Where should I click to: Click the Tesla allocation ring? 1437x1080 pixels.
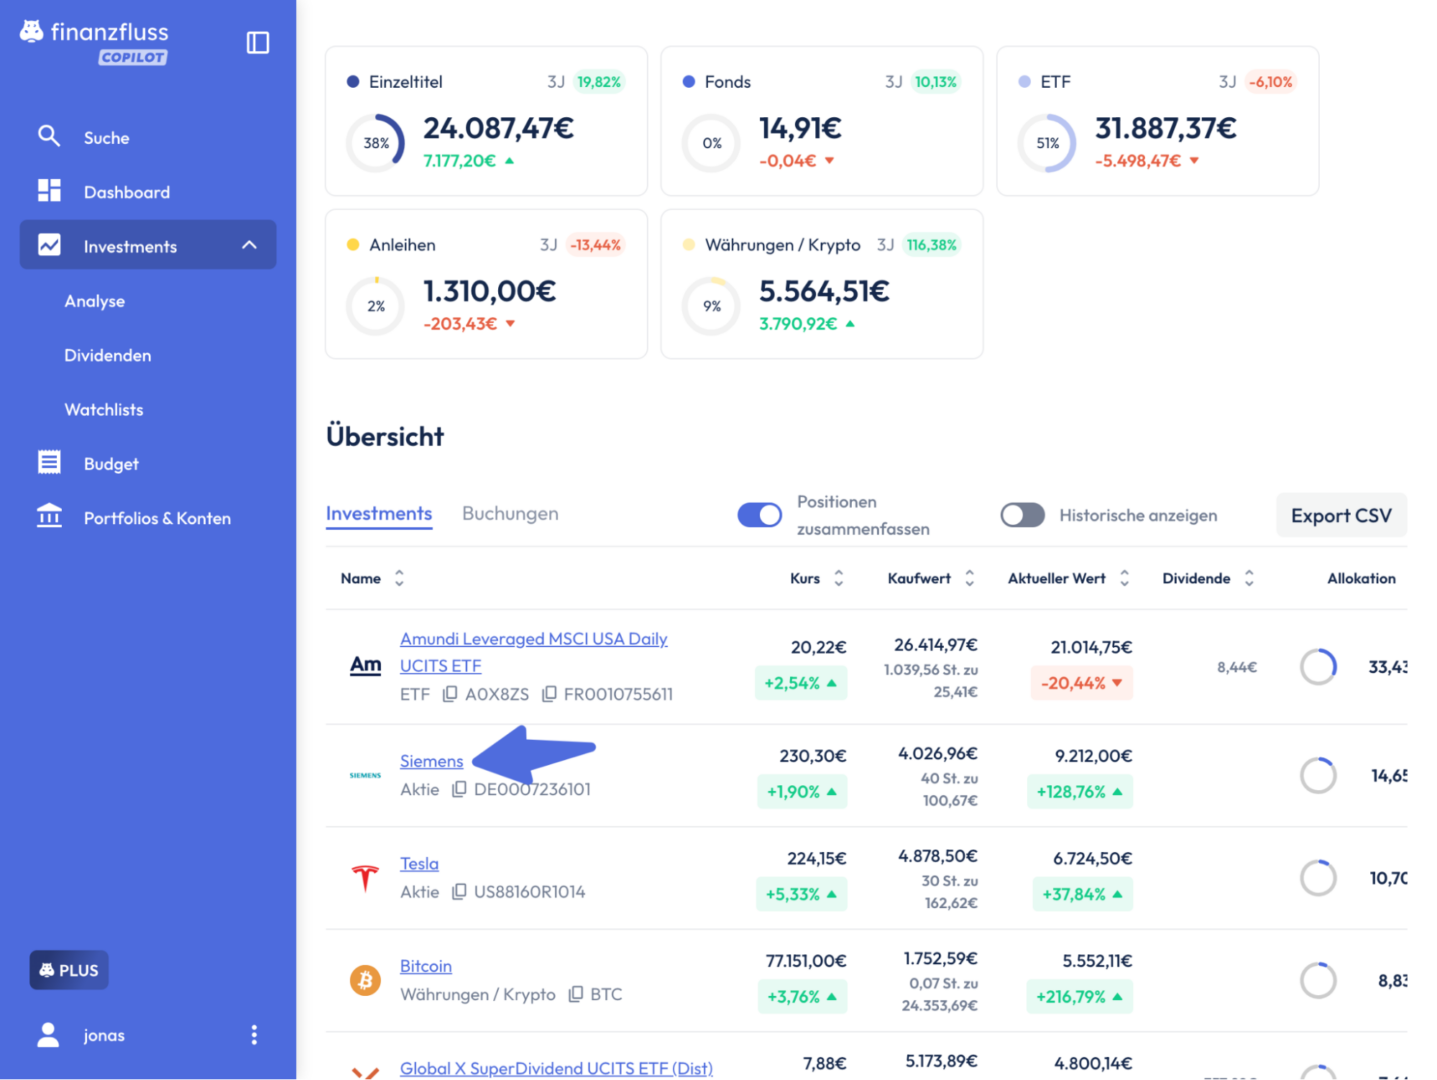(x=1318, y=878)
